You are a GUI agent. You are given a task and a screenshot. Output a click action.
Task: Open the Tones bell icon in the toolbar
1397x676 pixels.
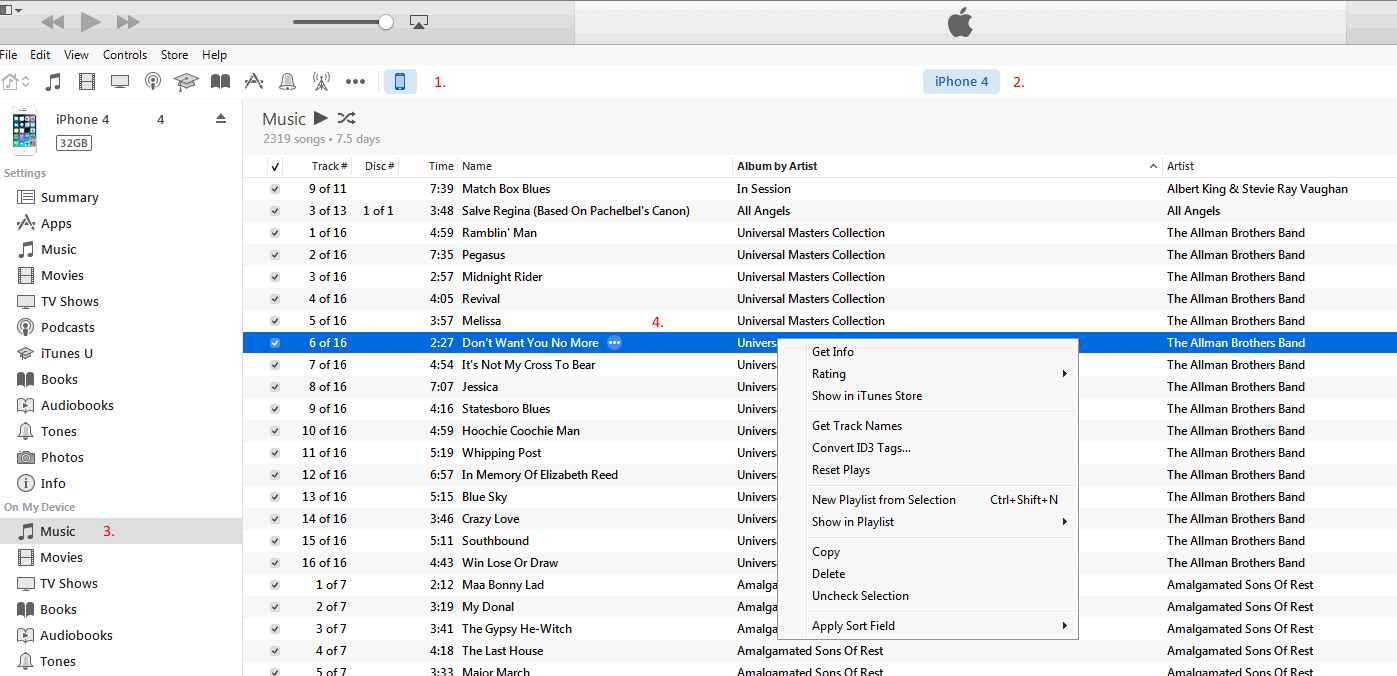[287, 82]
